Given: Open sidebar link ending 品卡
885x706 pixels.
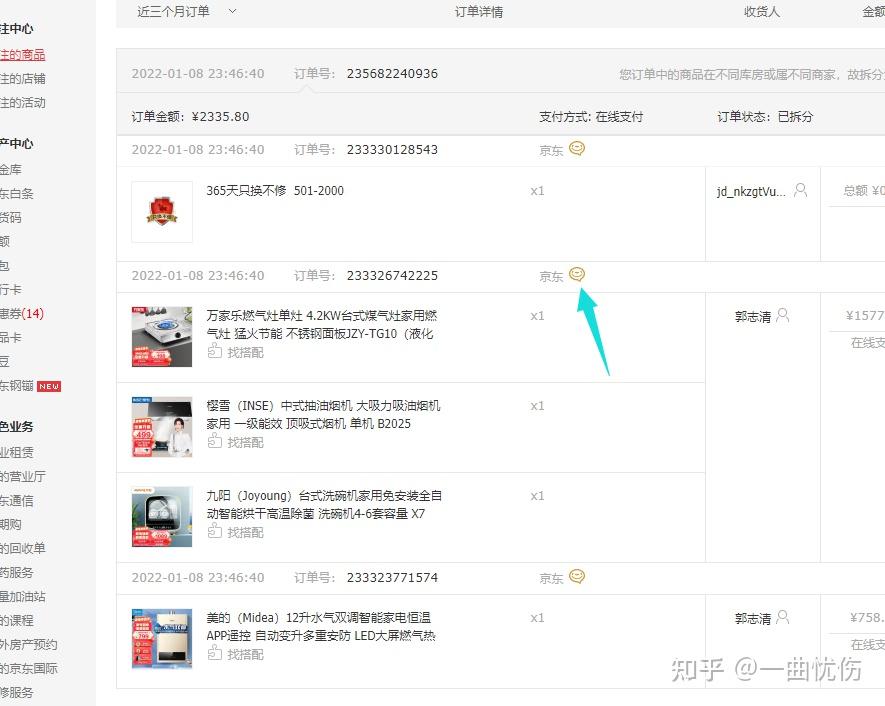Looking at the screenshot, I should [11, 337].
